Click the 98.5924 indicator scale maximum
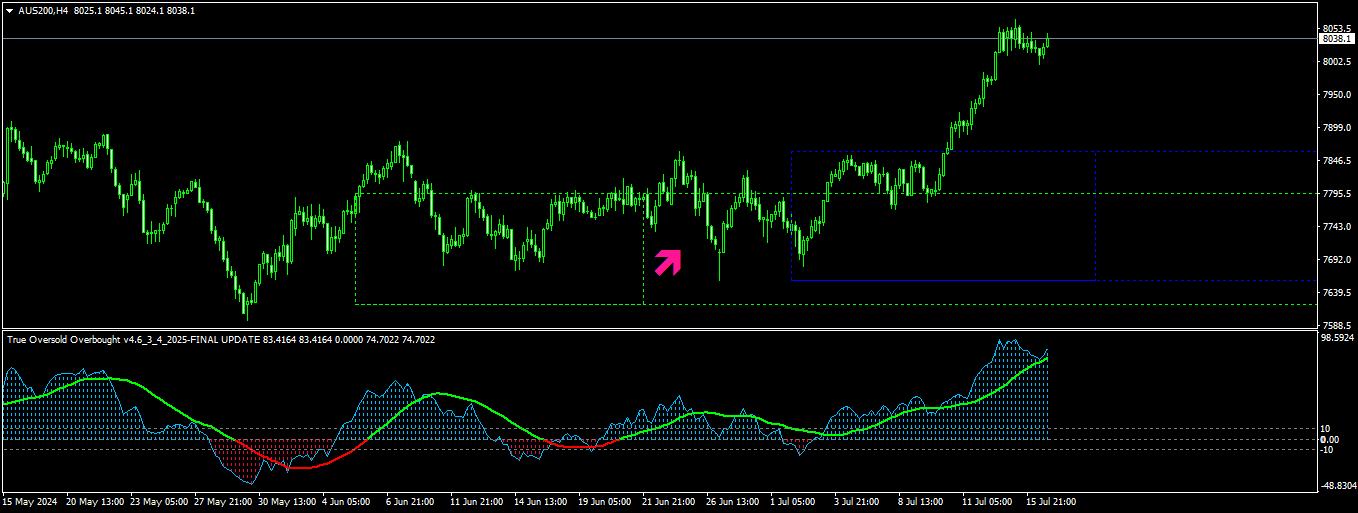Viewport: 1358px width, 513px height. tap(1336, 338)
